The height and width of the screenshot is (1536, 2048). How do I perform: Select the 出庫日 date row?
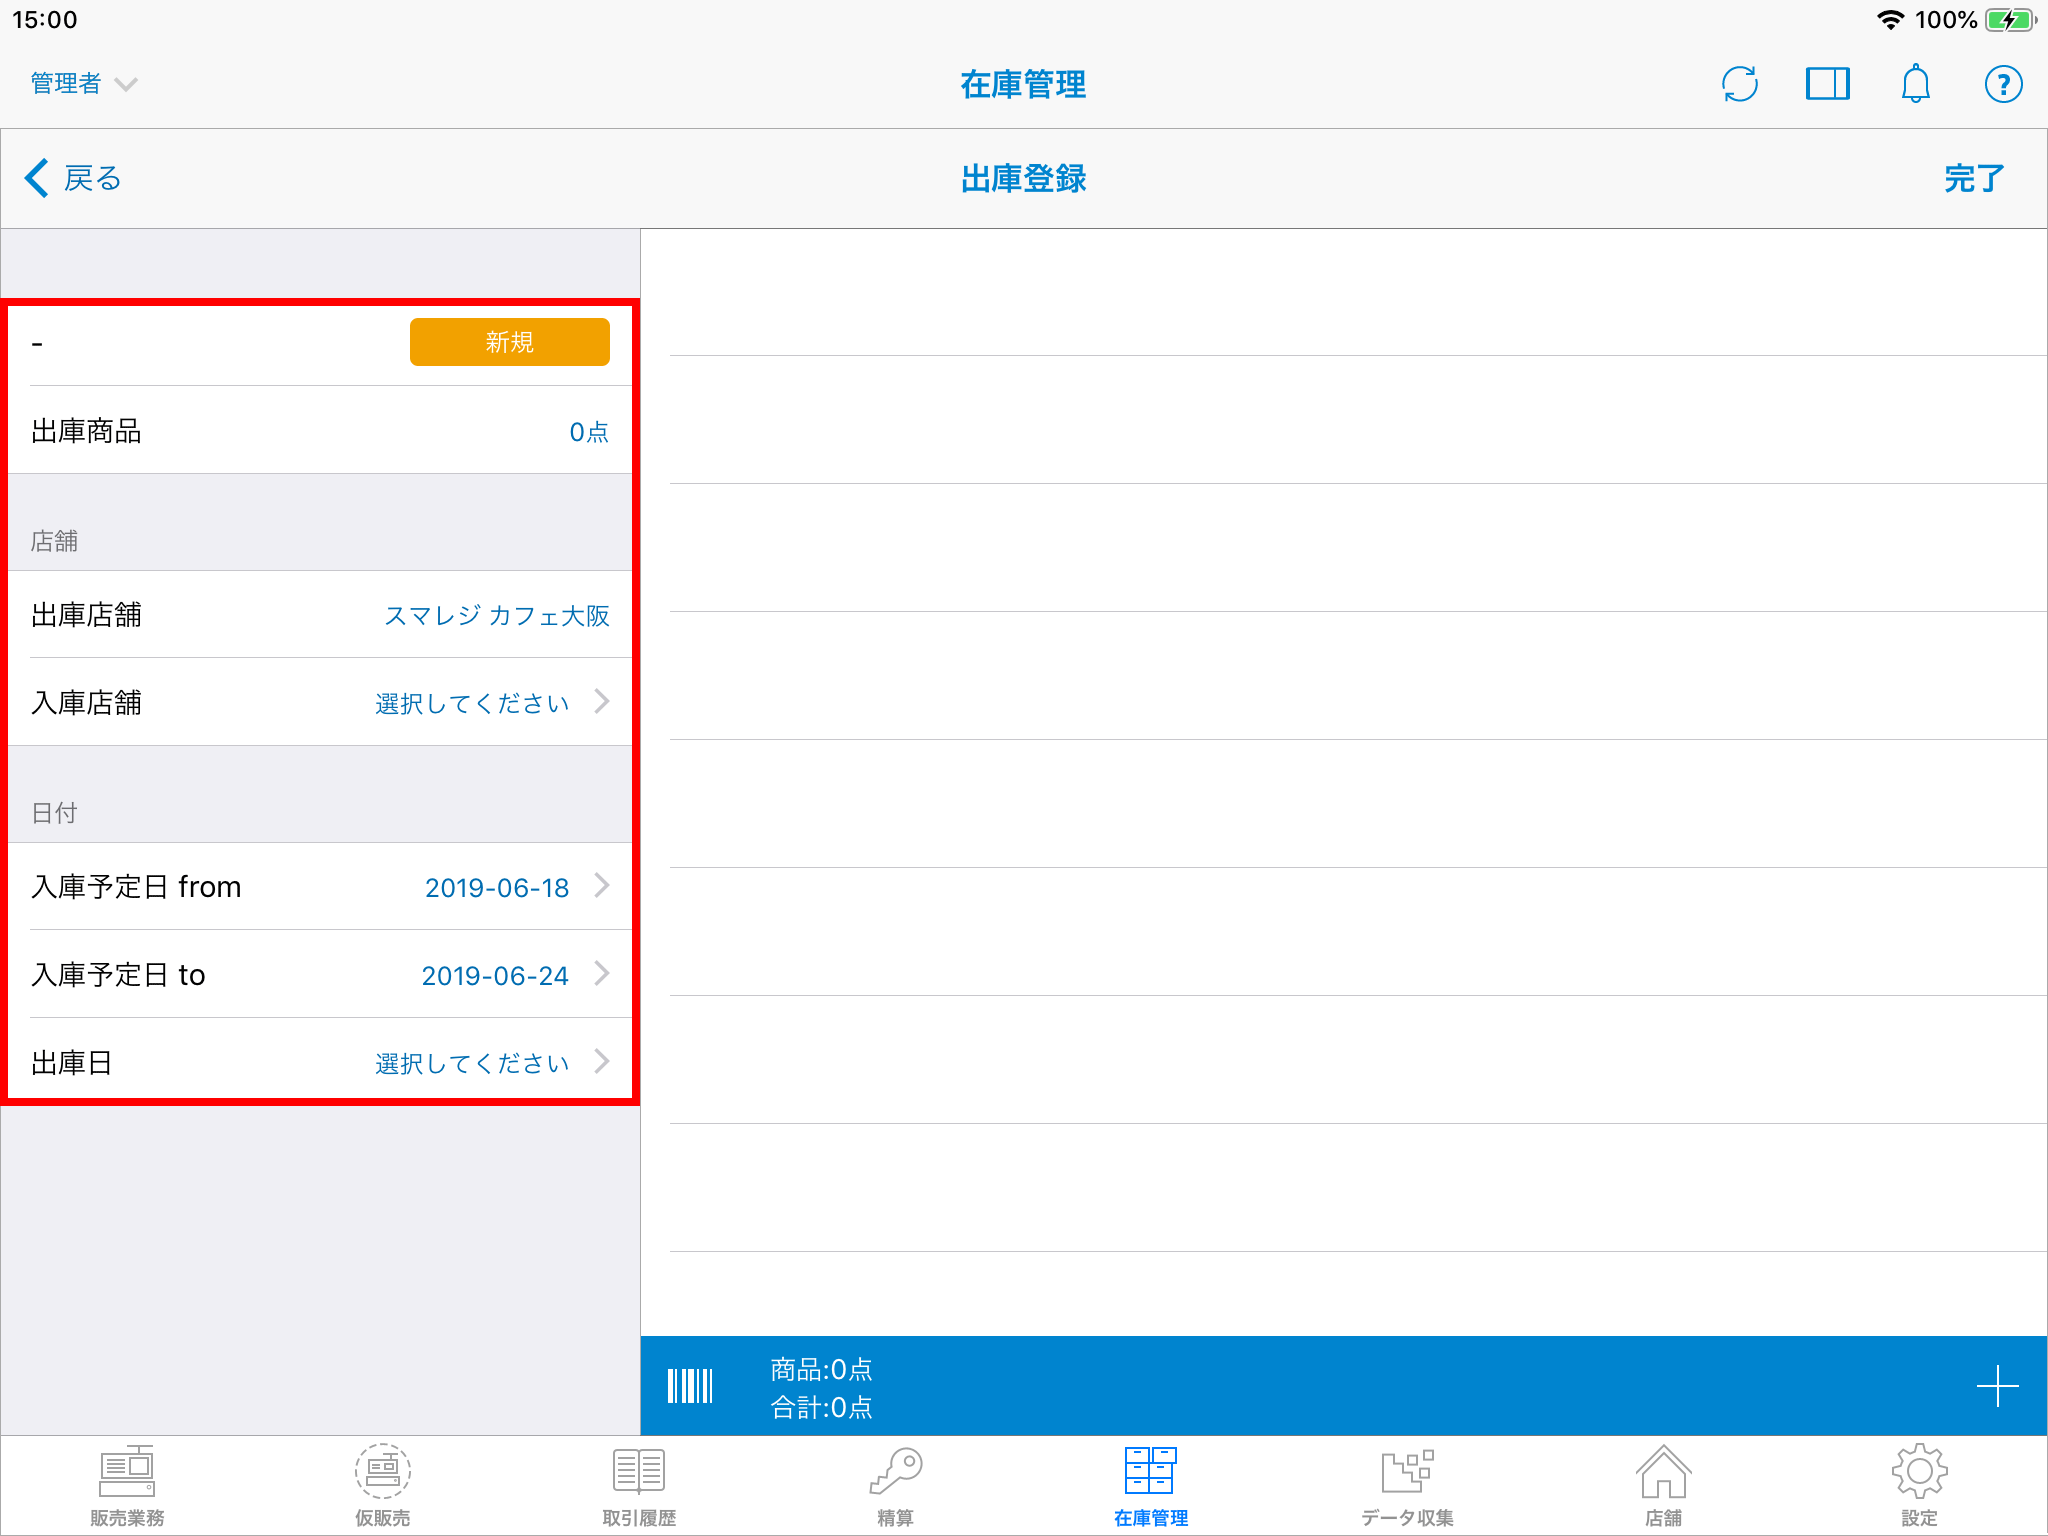click(320, 1062)
